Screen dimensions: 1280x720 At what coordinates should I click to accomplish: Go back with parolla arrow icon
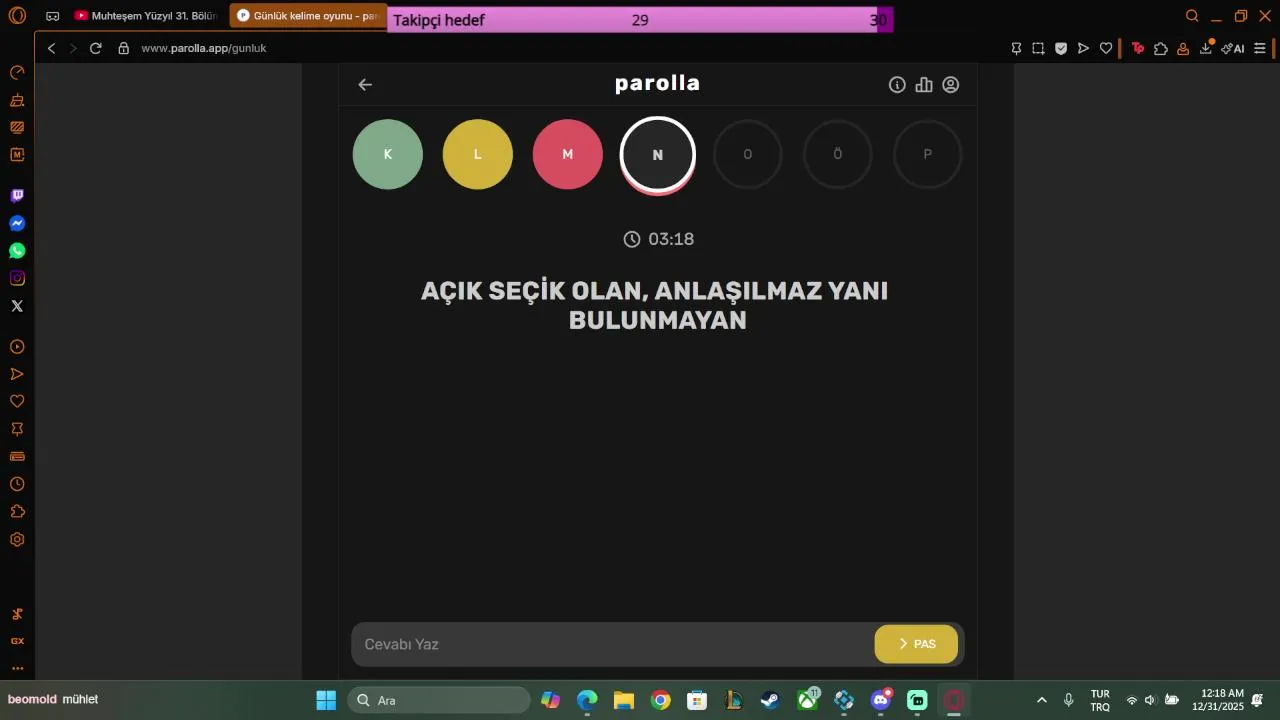point(365,85)
